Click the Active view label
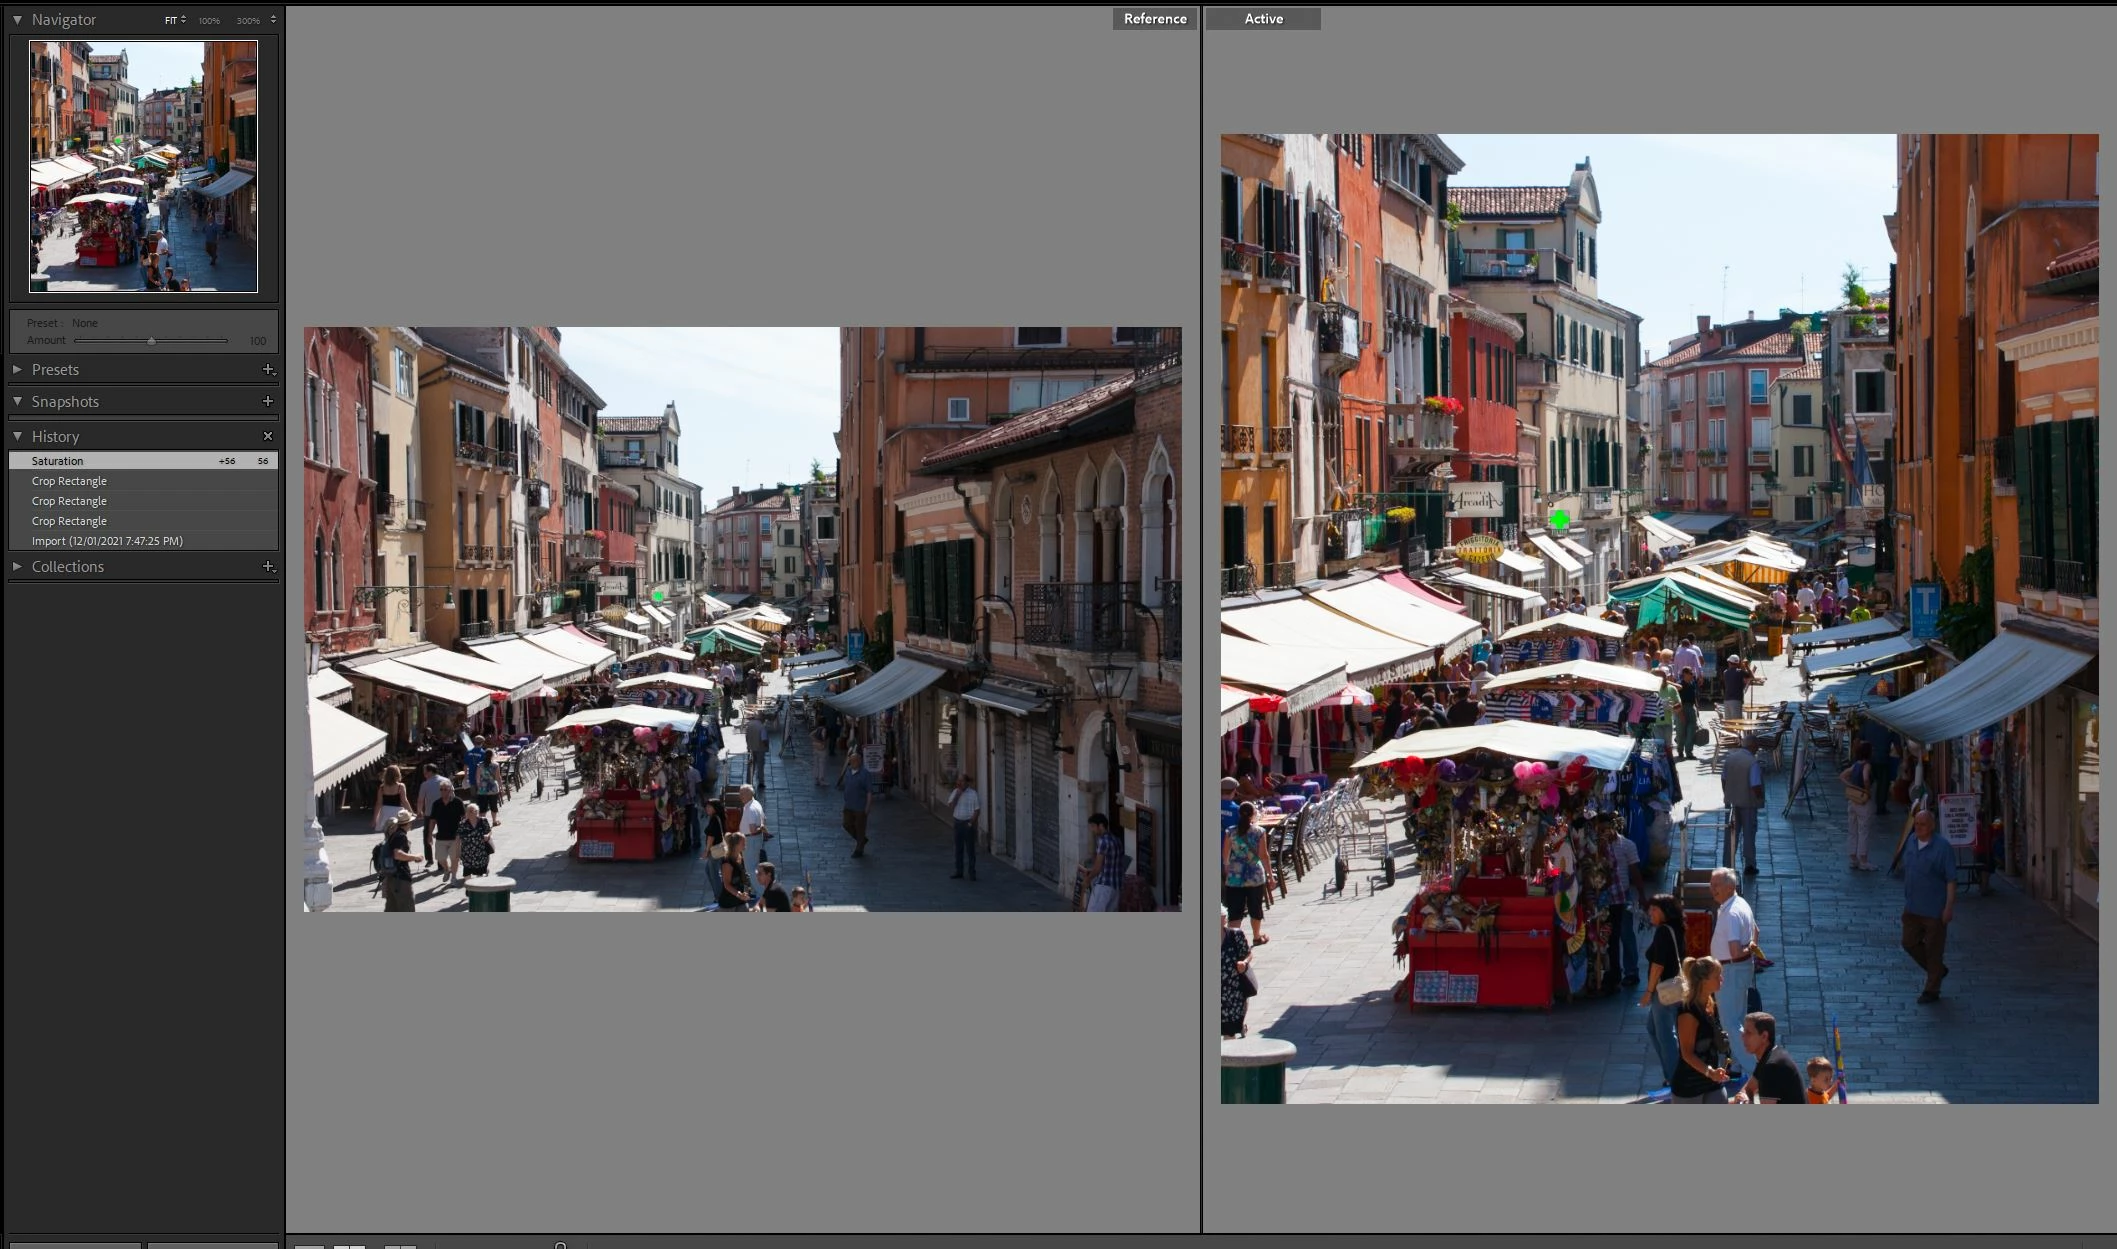 coord(1263,19)
